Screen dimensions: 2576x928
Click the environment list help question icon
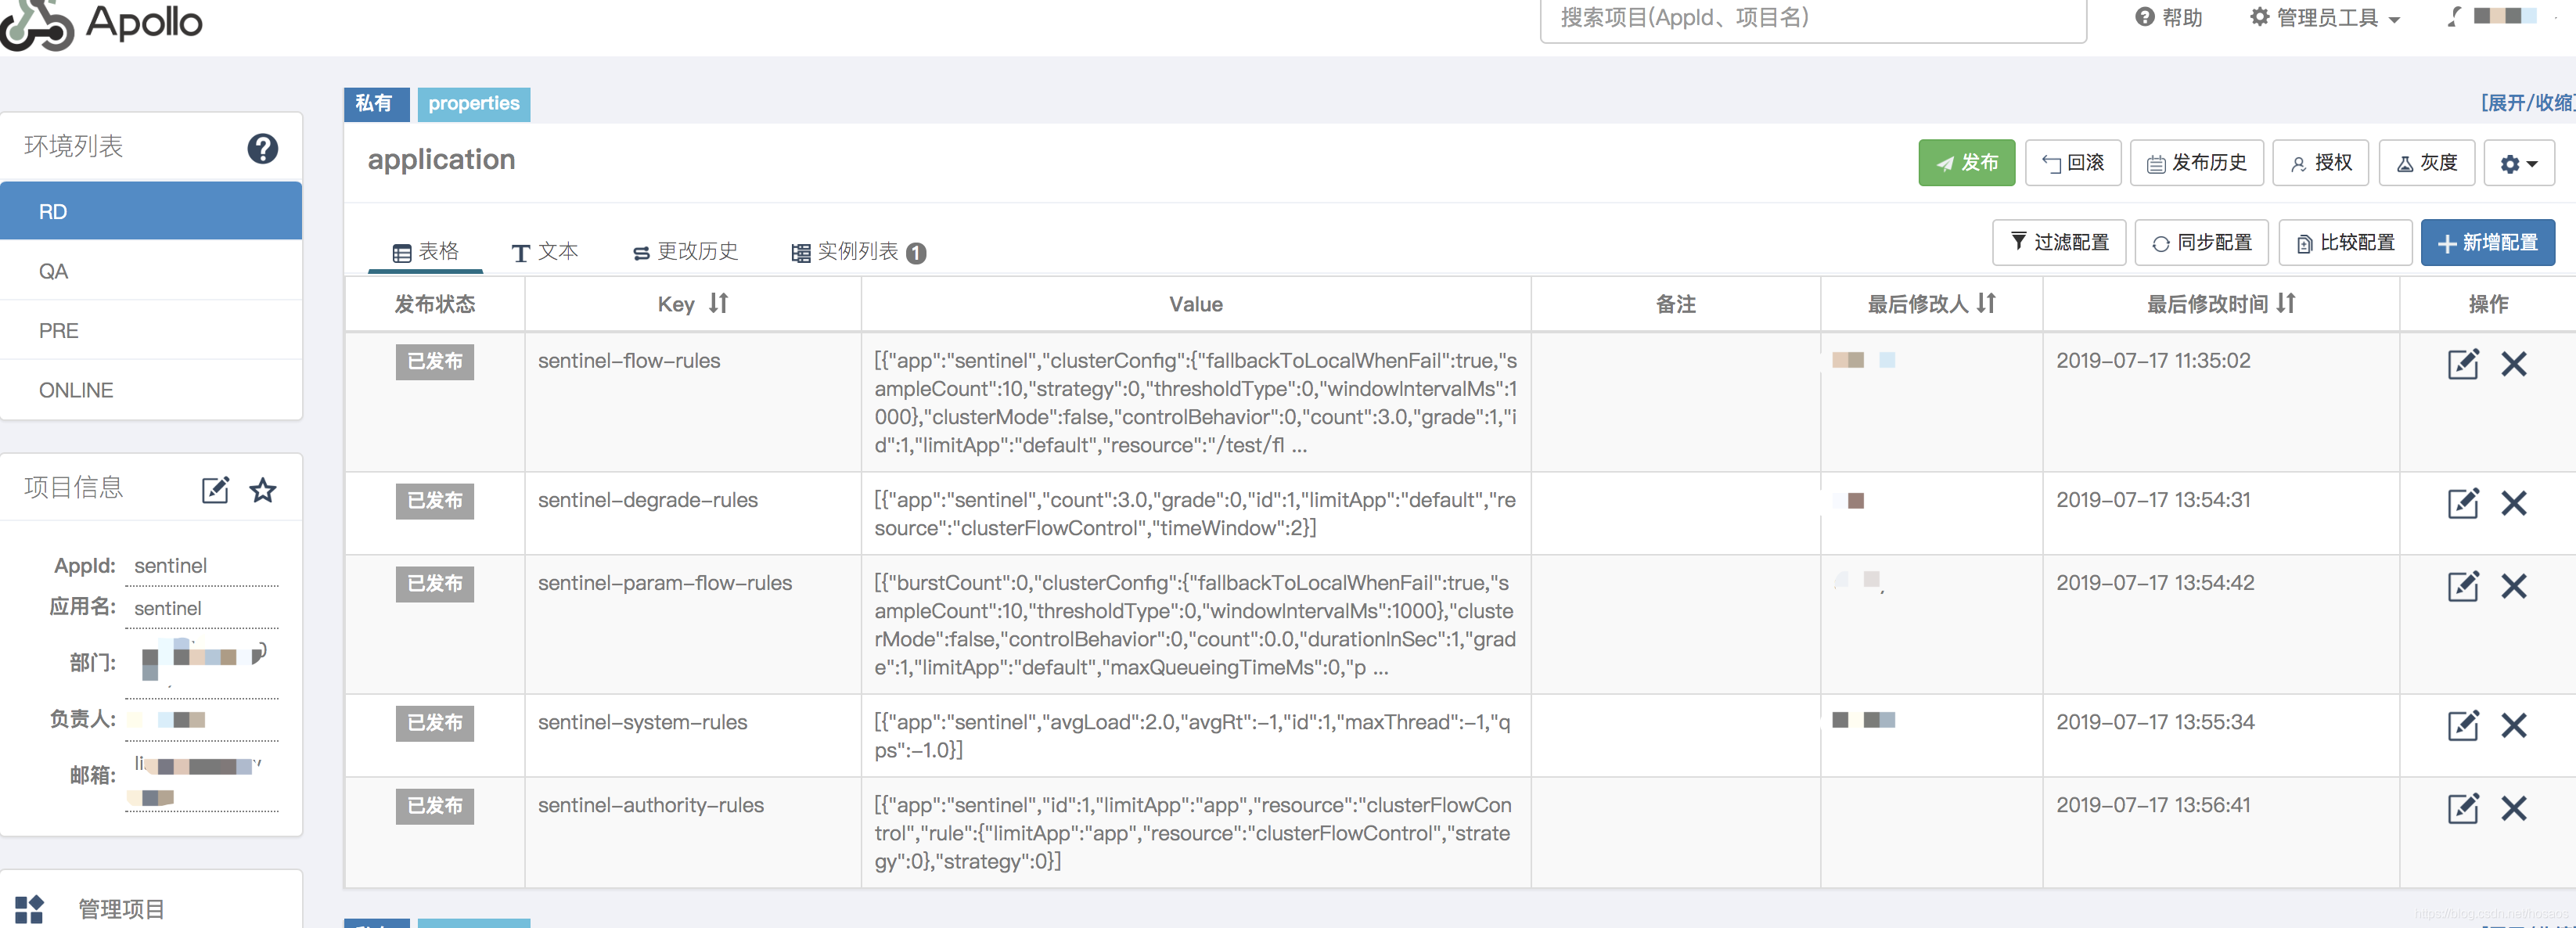tap(262, 148)
